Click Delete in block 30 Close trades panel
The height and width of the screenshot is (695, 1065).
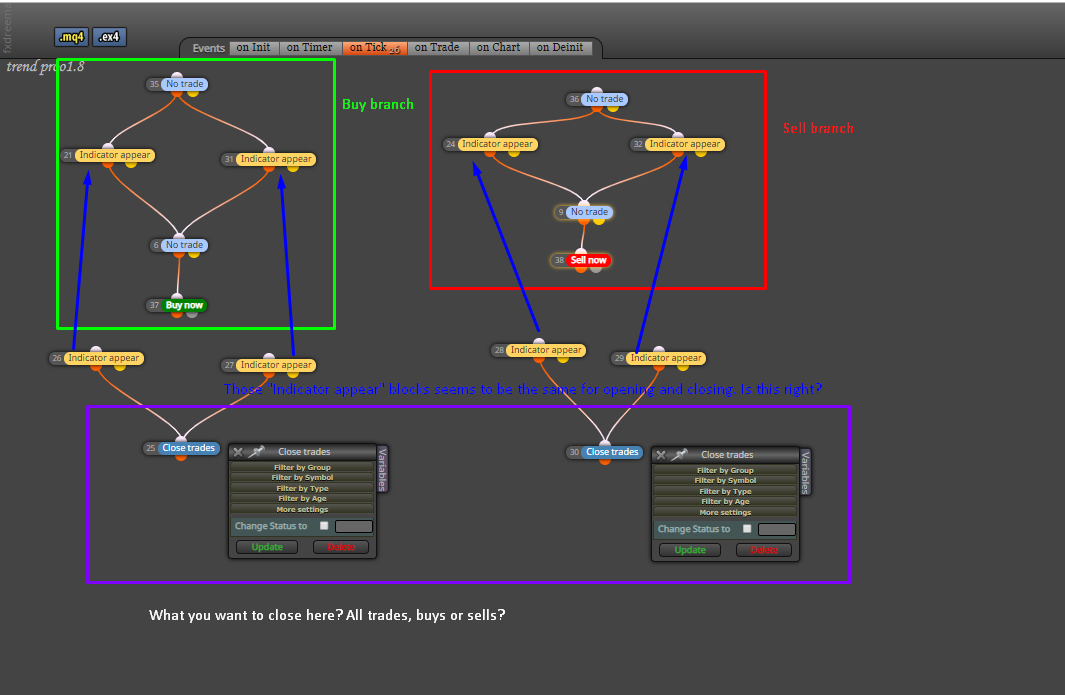click(x=764, y=550)
